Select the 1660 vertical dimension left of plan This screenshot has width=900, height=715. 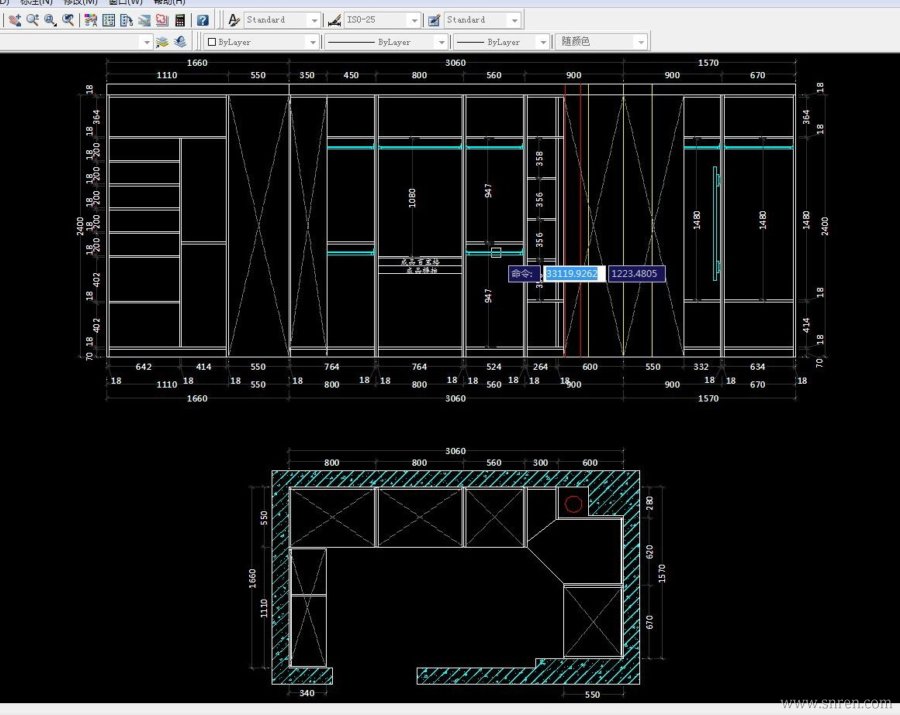[252, 578]
